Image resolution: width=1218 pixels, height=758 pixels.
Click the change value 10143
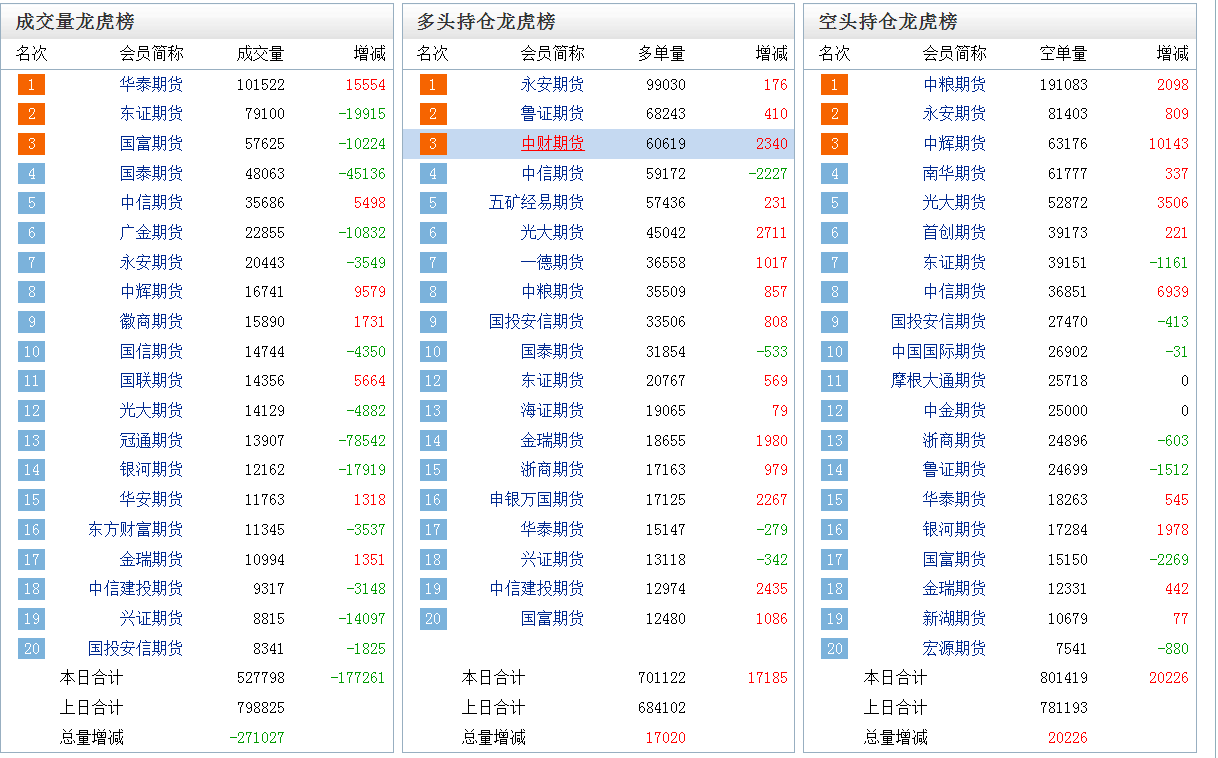1169,144
